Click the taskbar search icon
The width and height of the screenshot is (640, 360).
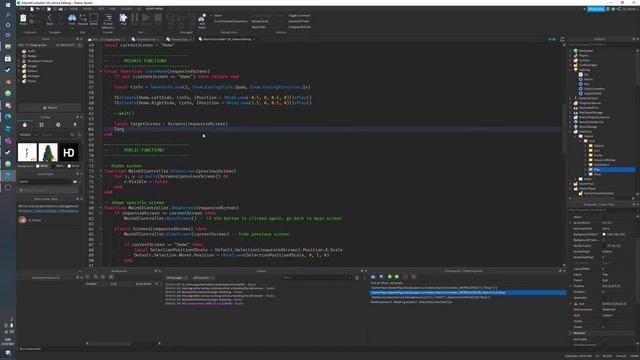pyautogui.click(x=8, y=15)
